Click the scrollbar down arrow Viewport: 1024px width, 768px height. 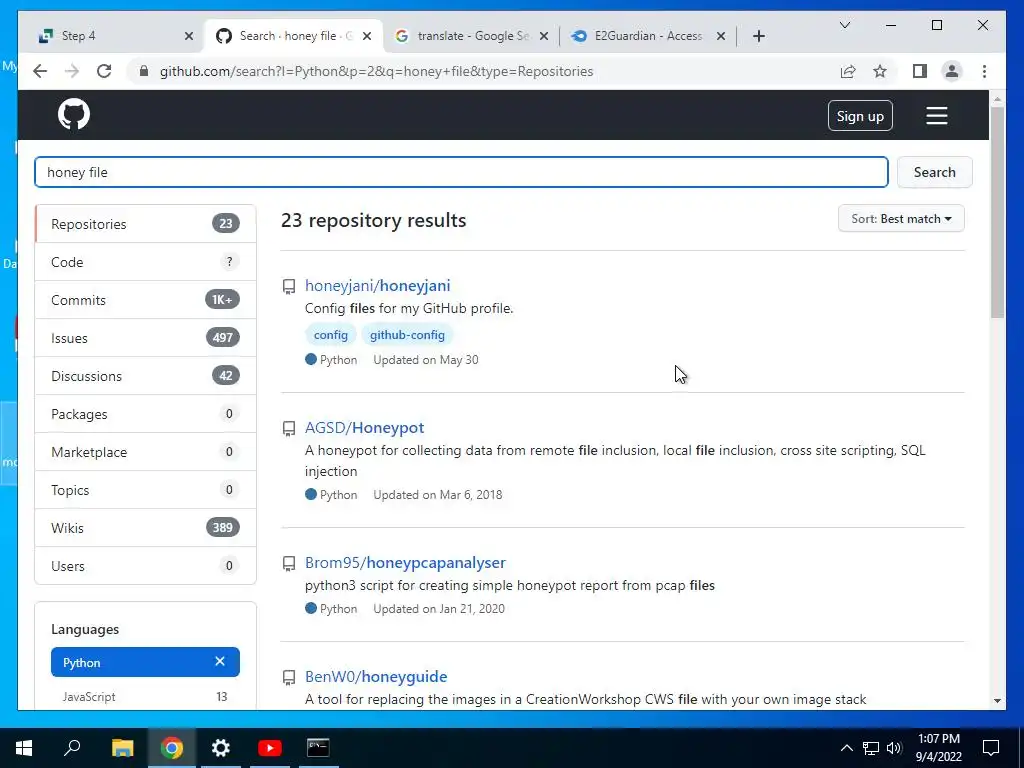click(997, 701)
